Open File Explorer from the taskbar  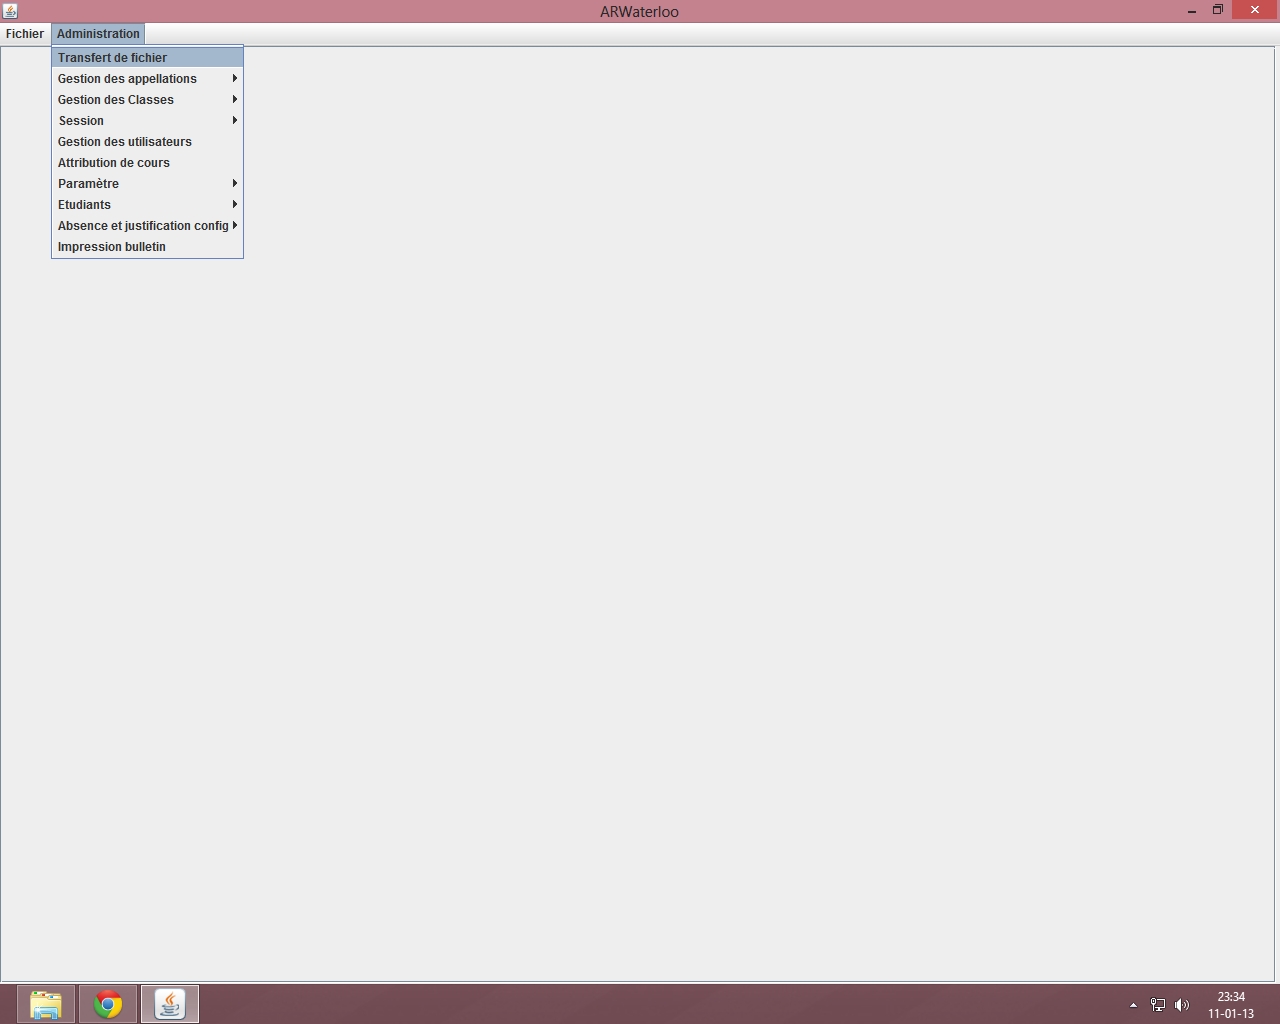pyautogui.click(x=46, y=1004)
